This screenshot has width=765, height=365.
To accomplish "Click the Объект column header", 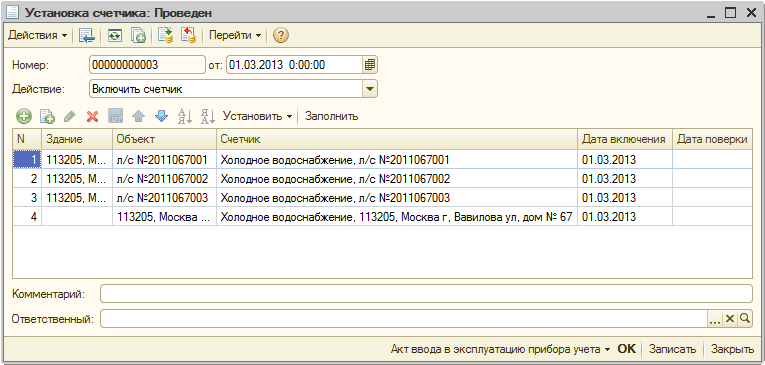I will [x=164, y=139].
